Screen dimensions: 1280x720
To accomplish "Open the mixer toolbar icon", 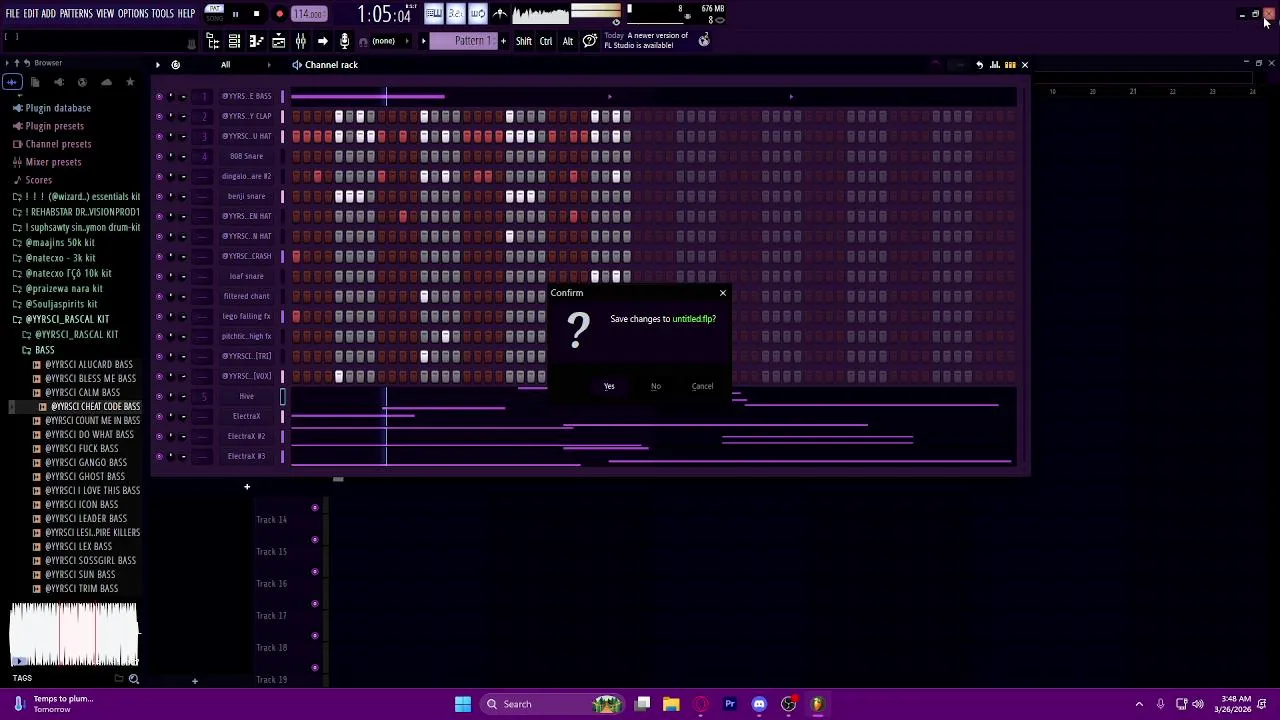I will point(300,41).
